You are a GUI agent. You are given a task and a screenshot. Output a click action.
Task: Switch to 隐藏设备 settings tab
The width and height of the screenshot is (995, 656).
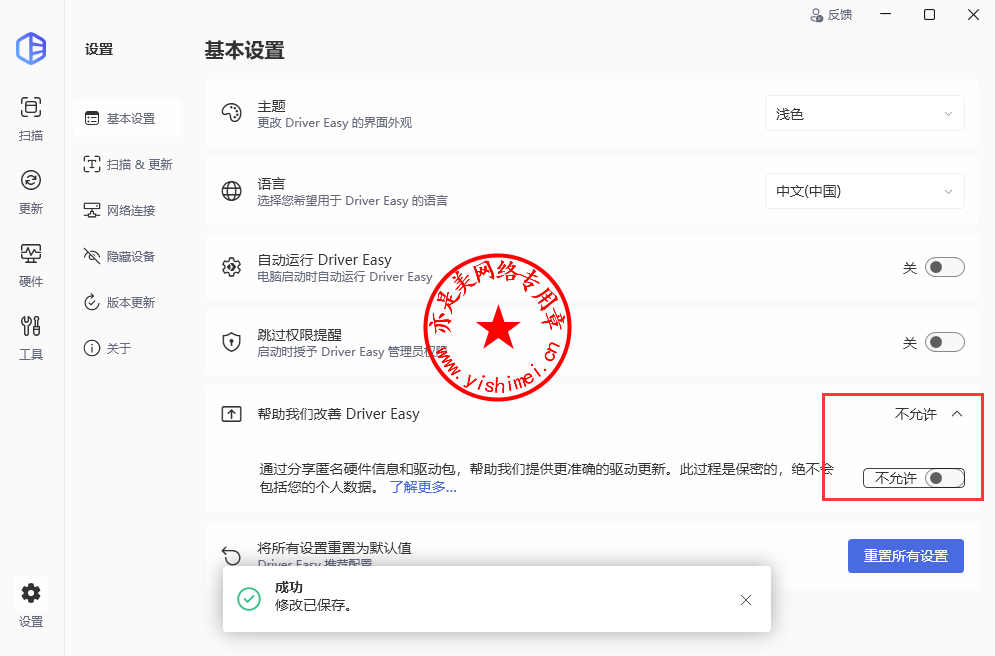pyautogui.click(x=127, y=256)
